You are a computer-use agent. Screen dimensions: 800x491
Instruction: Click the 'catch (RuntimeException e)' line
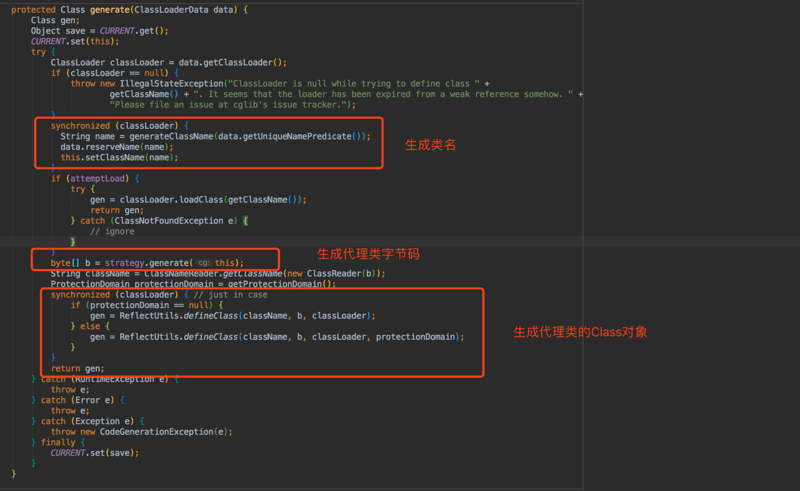pyautogui.click(x=105, y=379)
